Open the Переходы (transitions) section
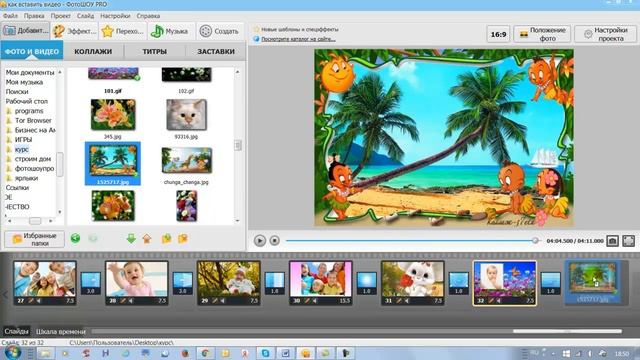Image resolution: width=640 pixels, height=360 pixels. (x=122, y=31)
